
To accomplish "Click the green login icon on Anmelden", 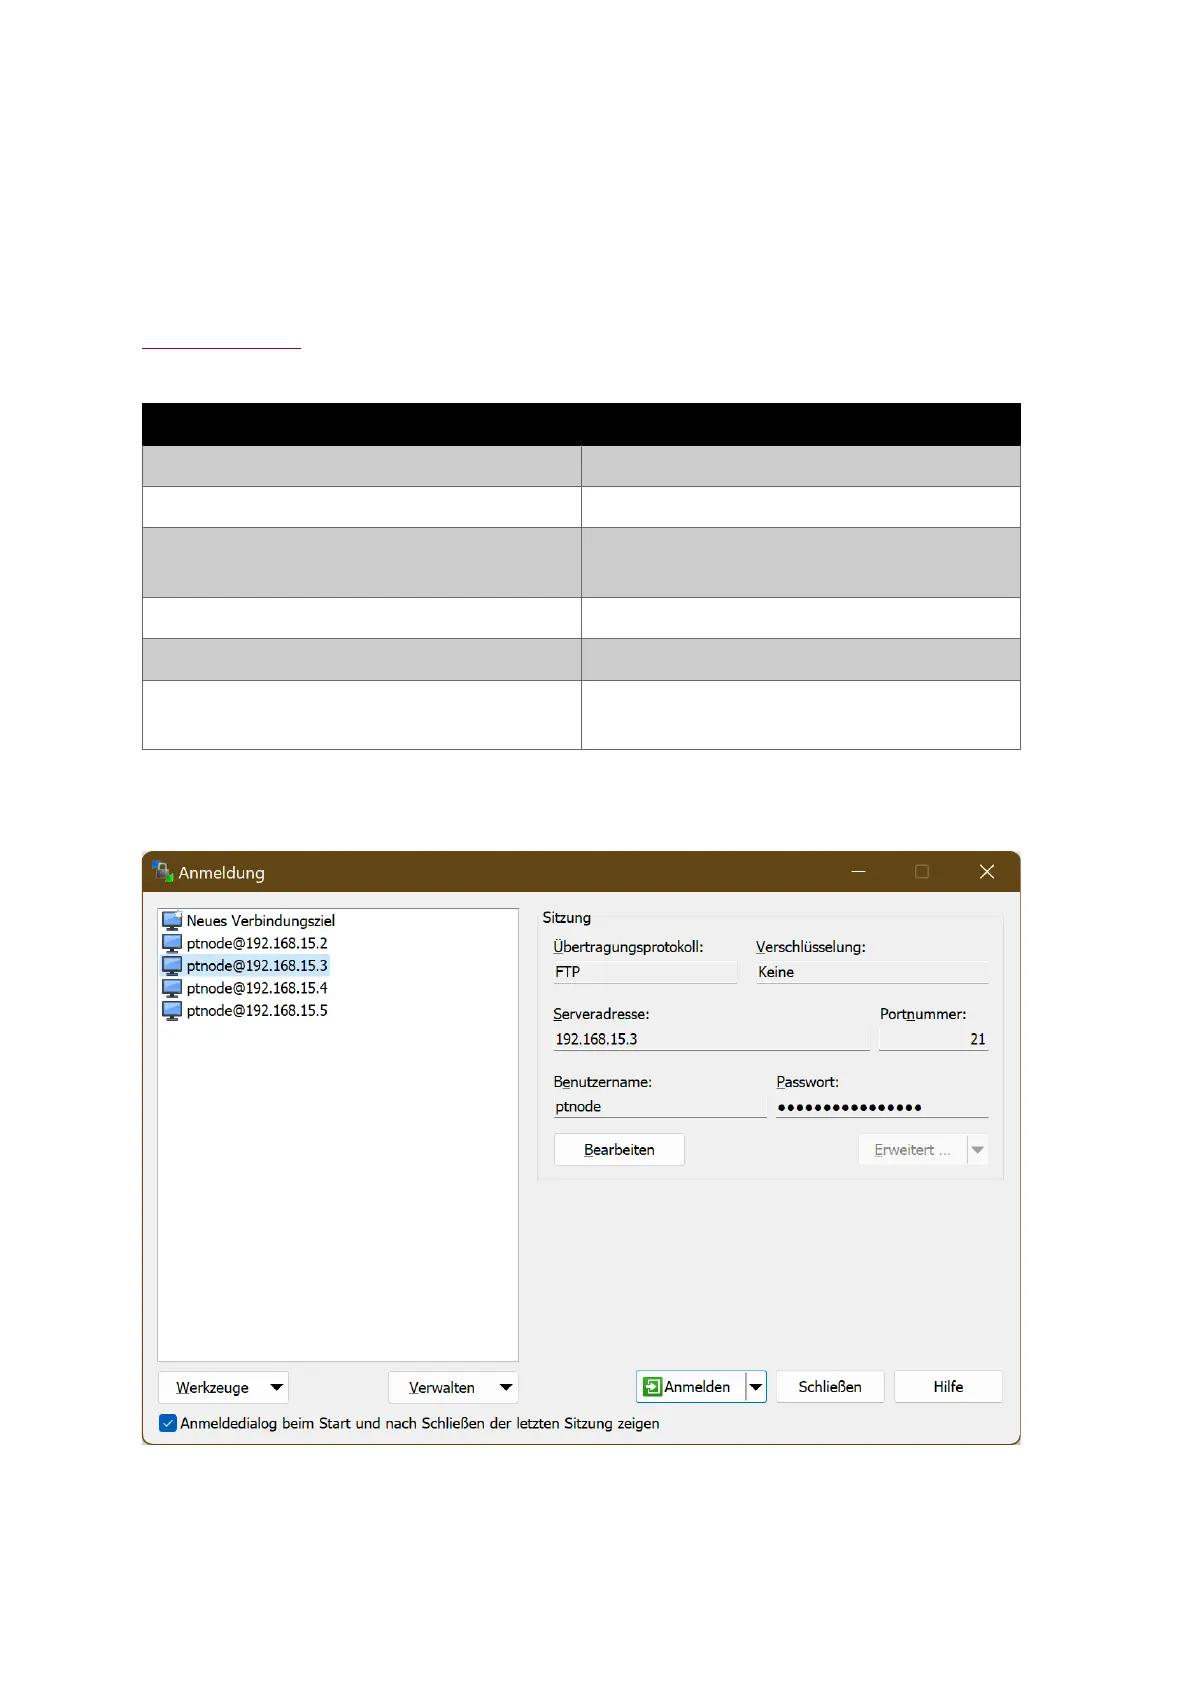I will (652, 1387).
